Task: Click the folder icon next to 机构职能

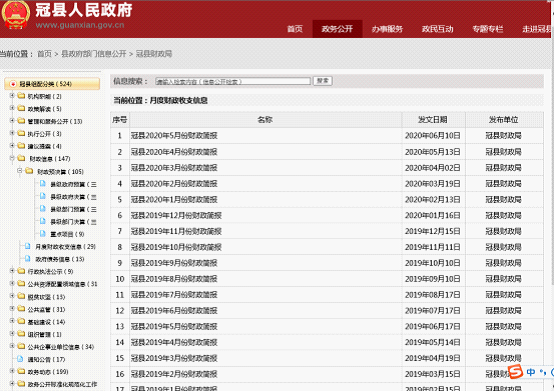Action: coord(21,96)
